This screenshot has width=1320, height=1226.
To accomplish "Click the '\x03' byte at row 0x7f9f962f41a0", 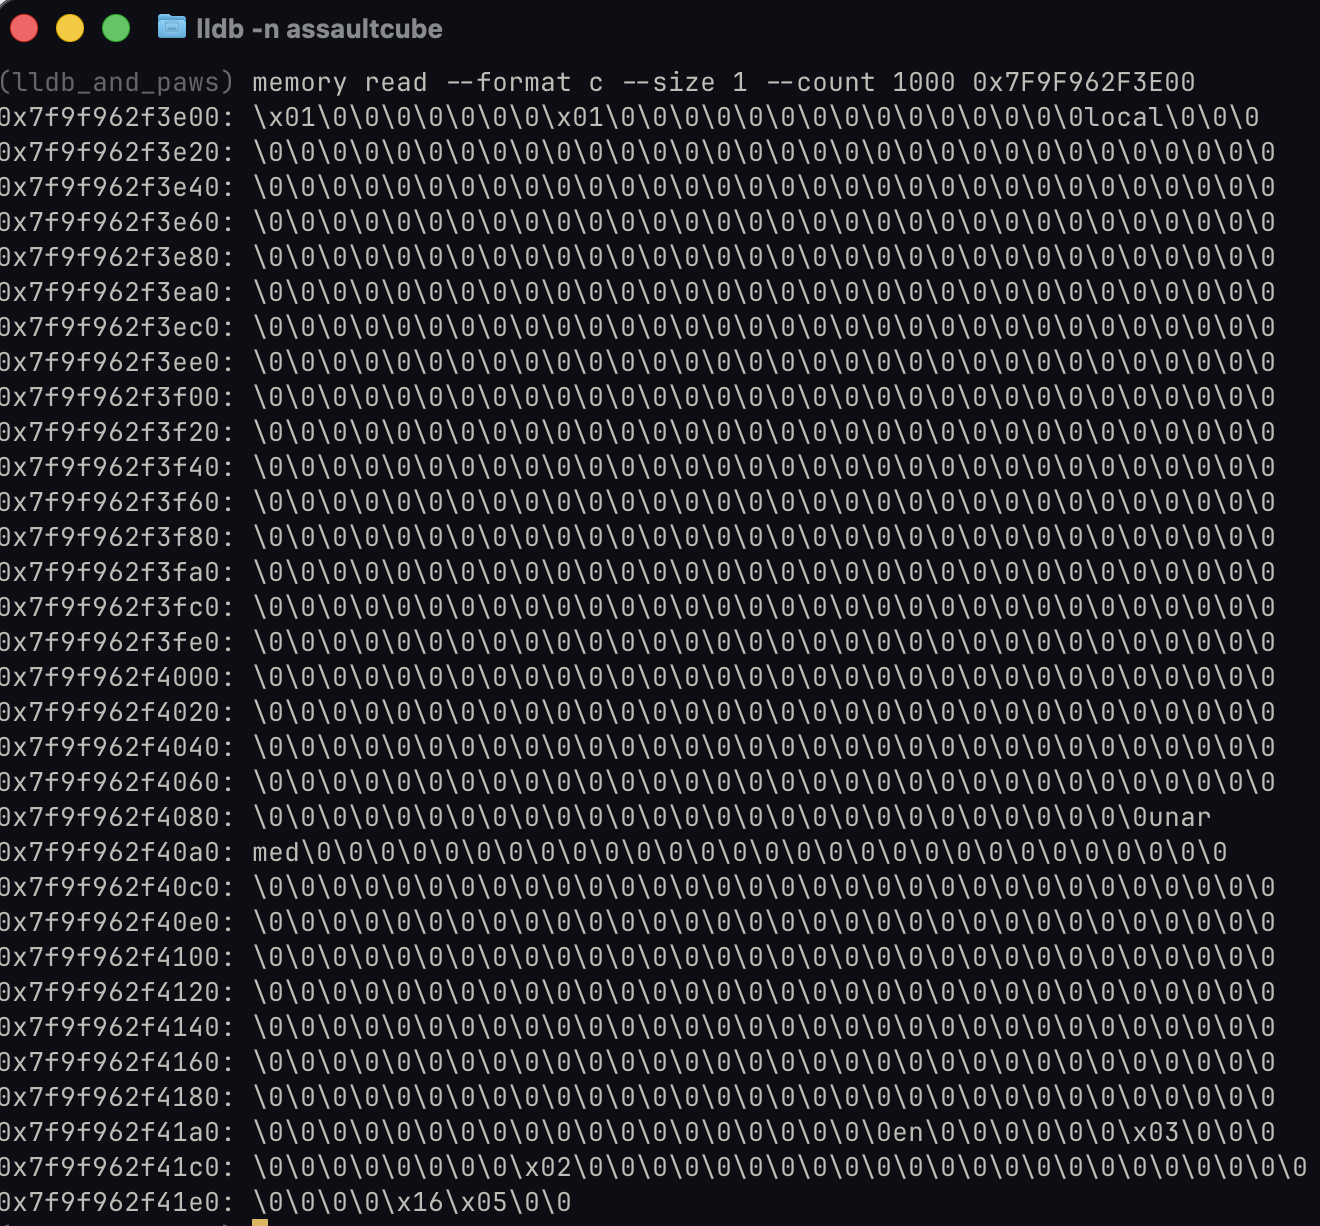I will (x=1155, y=1132).
